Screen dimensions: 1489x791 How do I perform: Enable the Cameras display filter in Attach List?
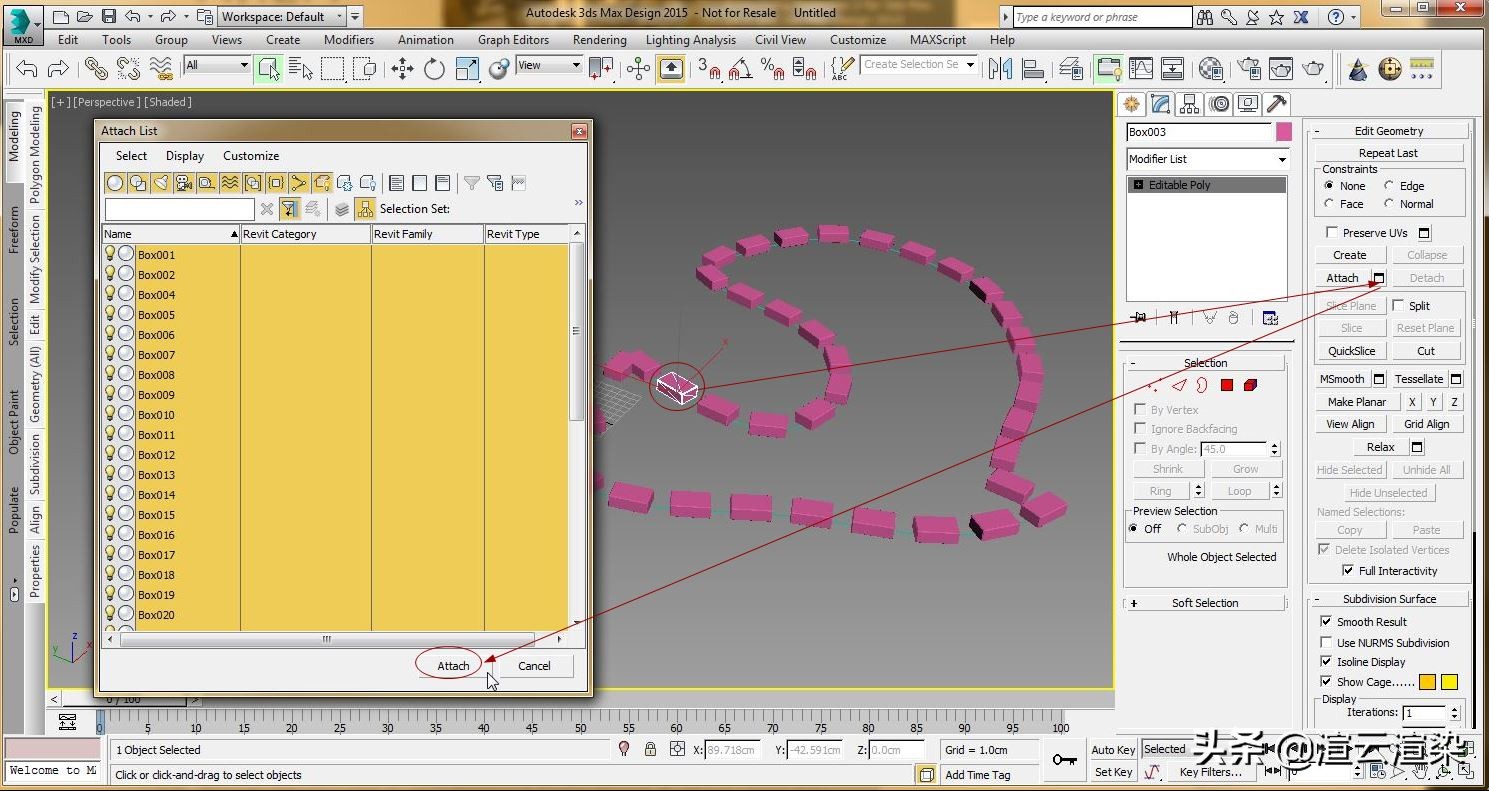tap(183, 183)
